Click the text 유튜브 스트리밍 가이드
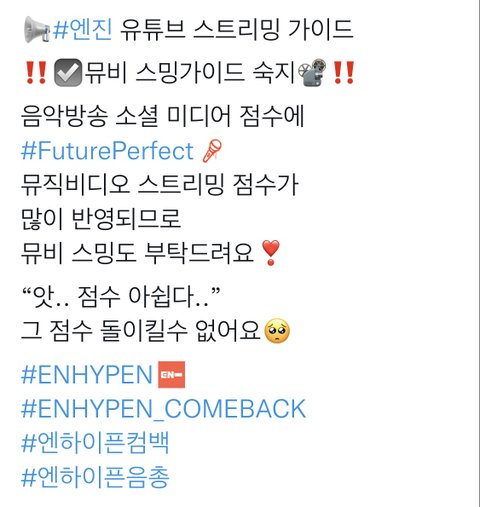Viewport: 480px width, 507px height. (x=236, y=30)
